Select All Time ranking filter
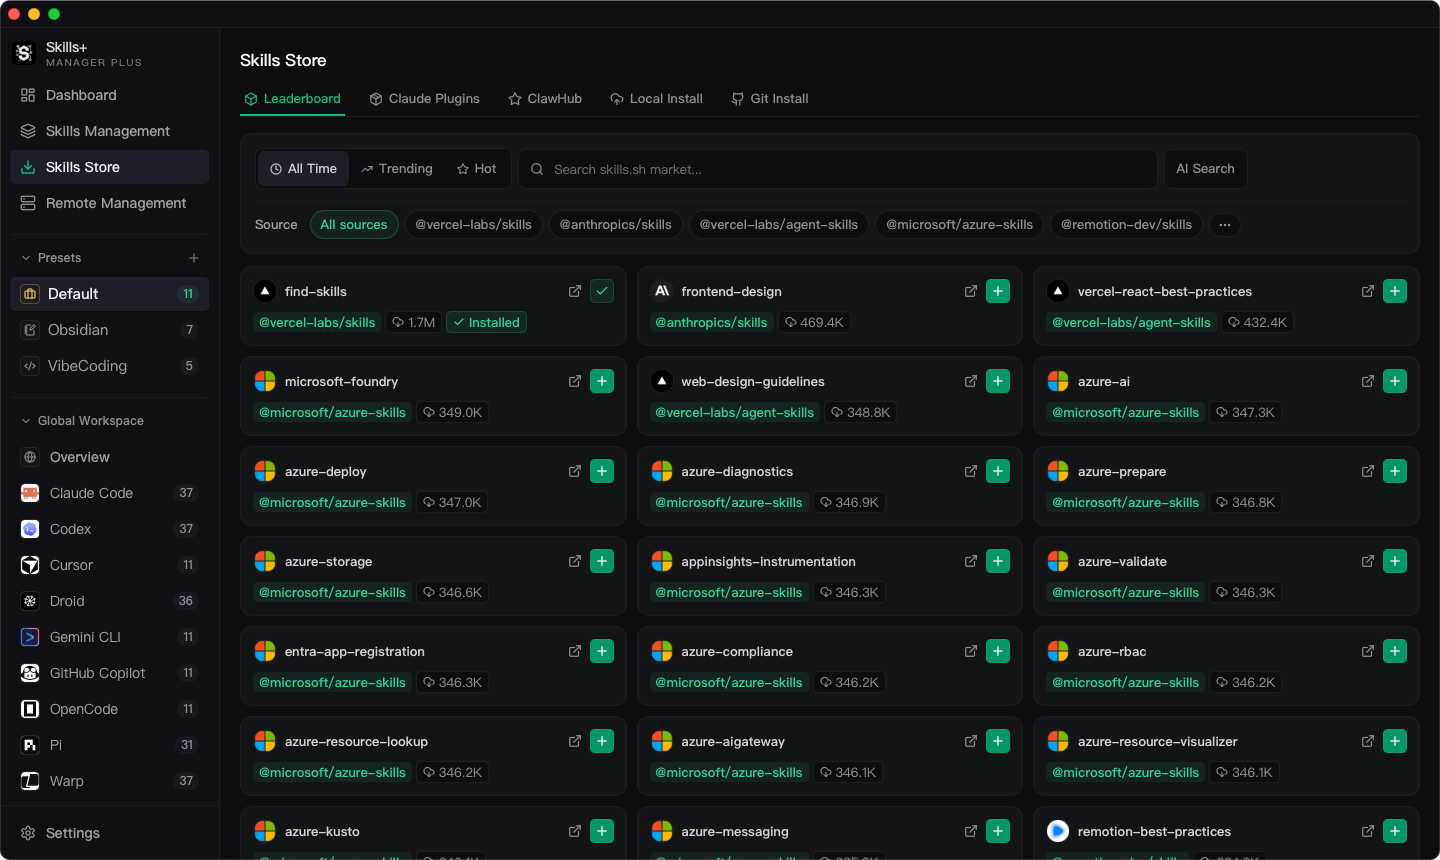The height and width of the screenshot is (860, 1440). [x=304, y=169]
